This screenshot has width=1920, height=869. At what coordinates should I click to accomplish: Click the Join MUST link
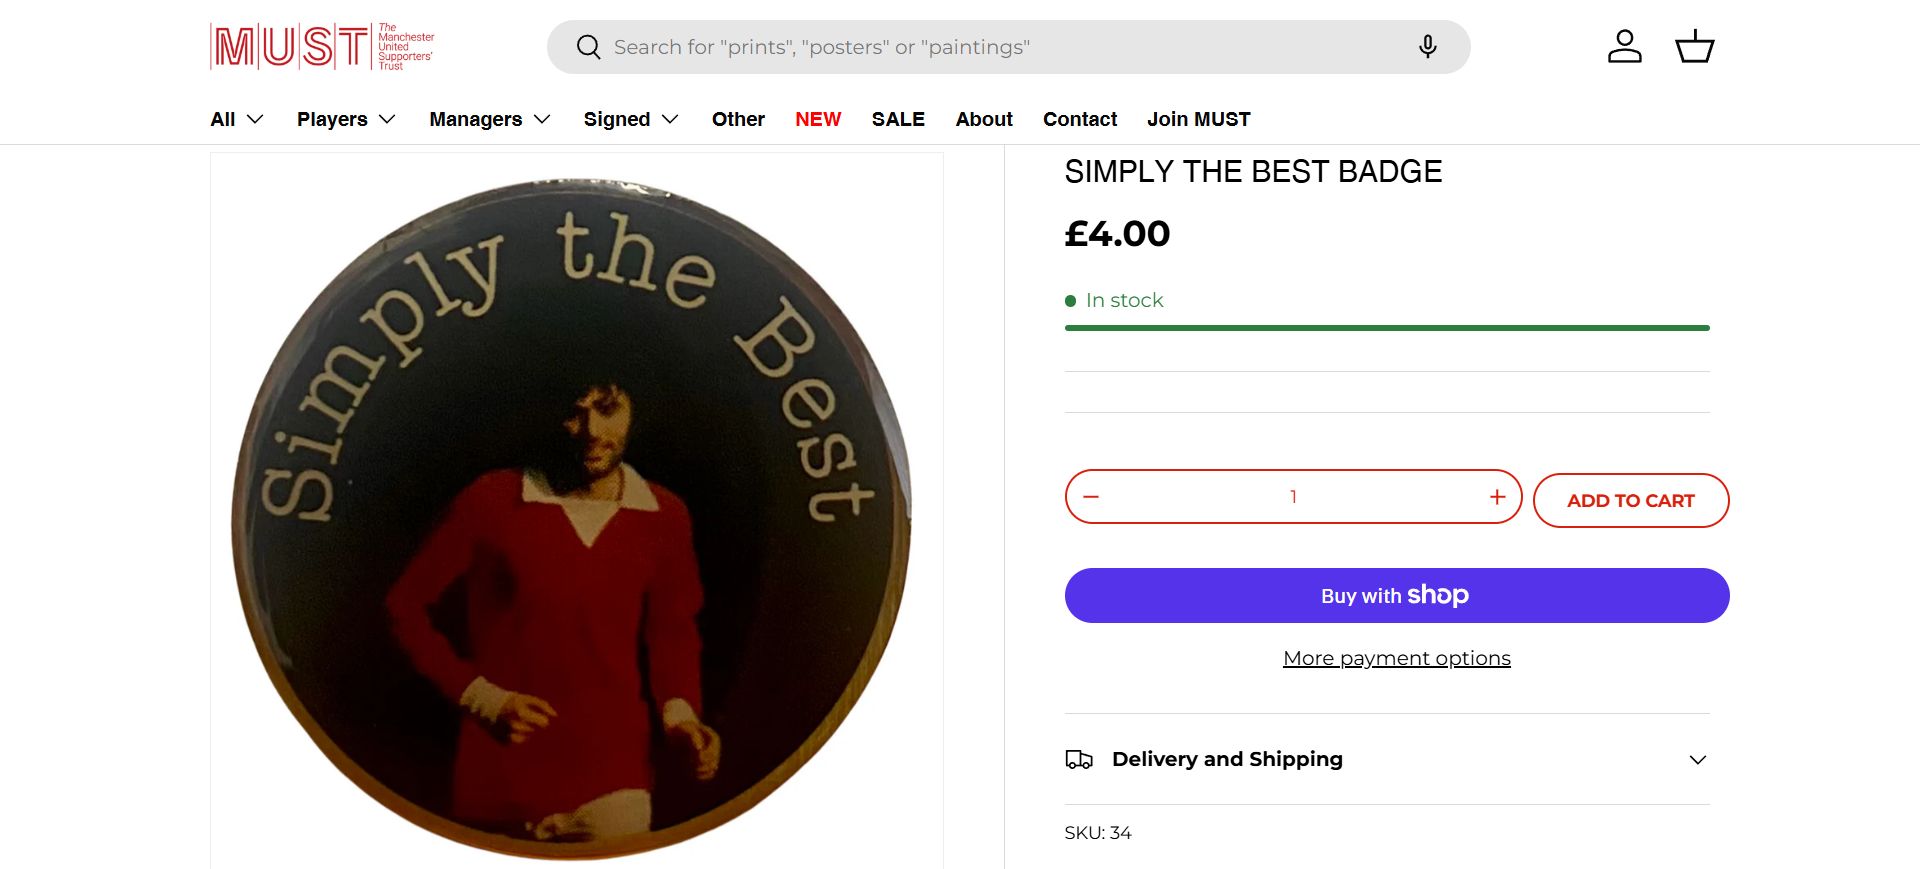click(1198, 119)
